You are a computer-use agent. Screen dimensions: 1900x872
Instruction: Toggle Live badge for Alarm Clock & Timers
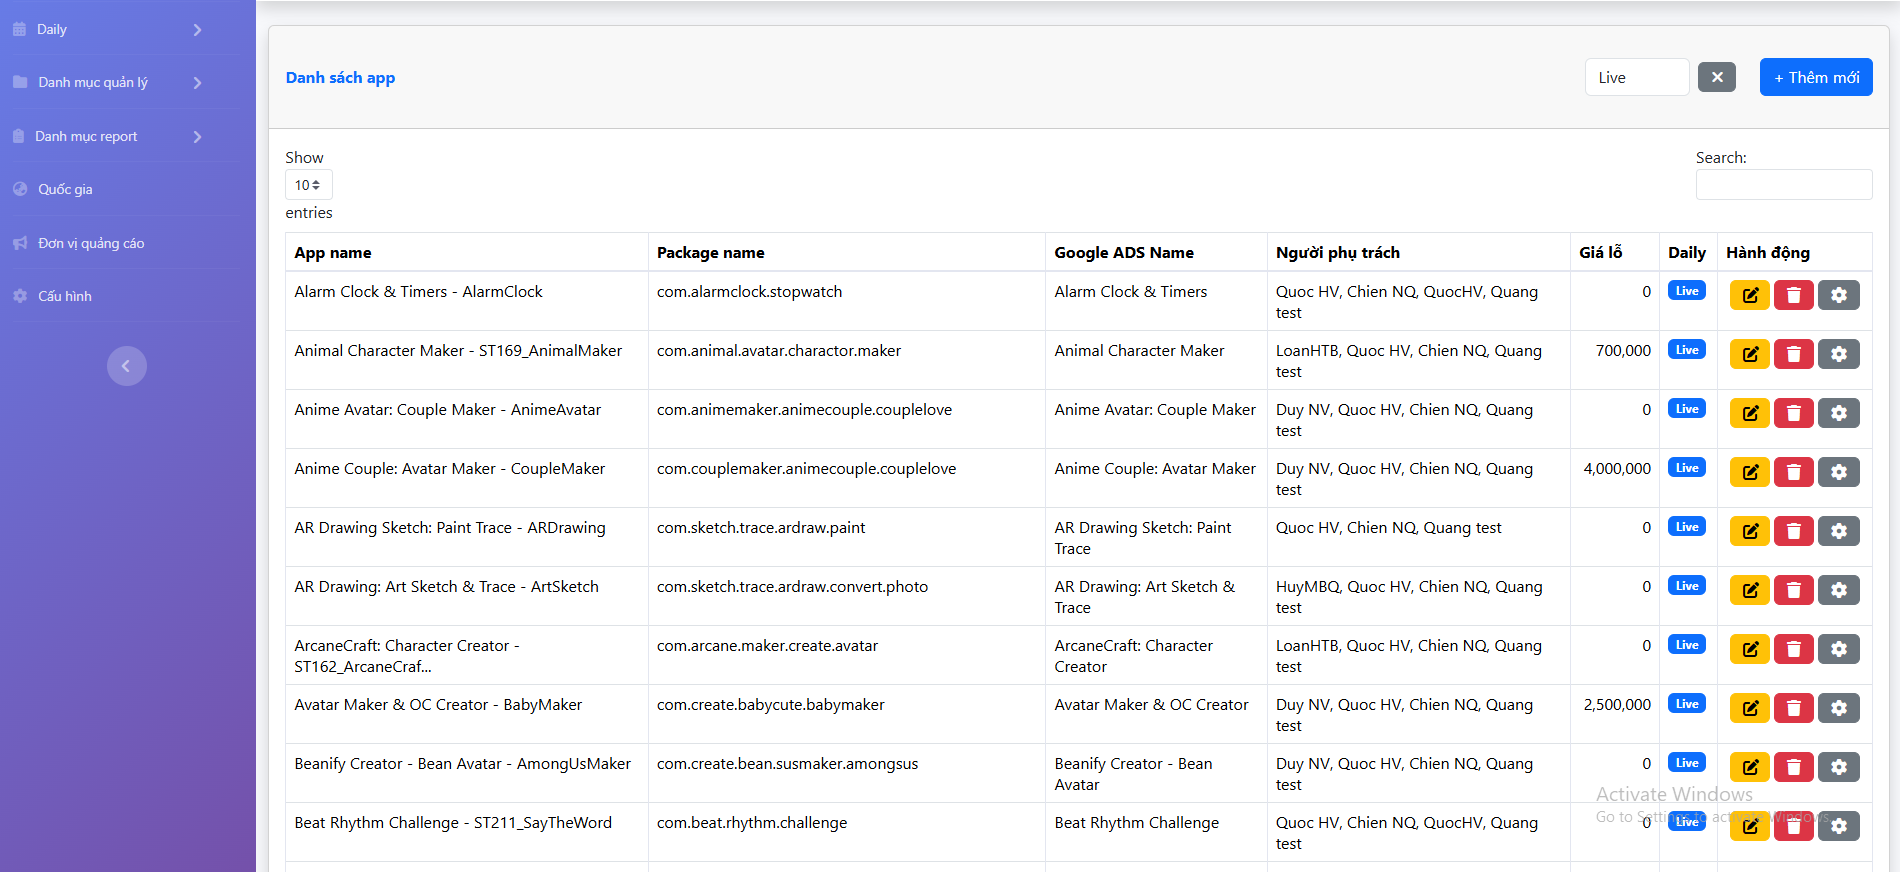1686,291
